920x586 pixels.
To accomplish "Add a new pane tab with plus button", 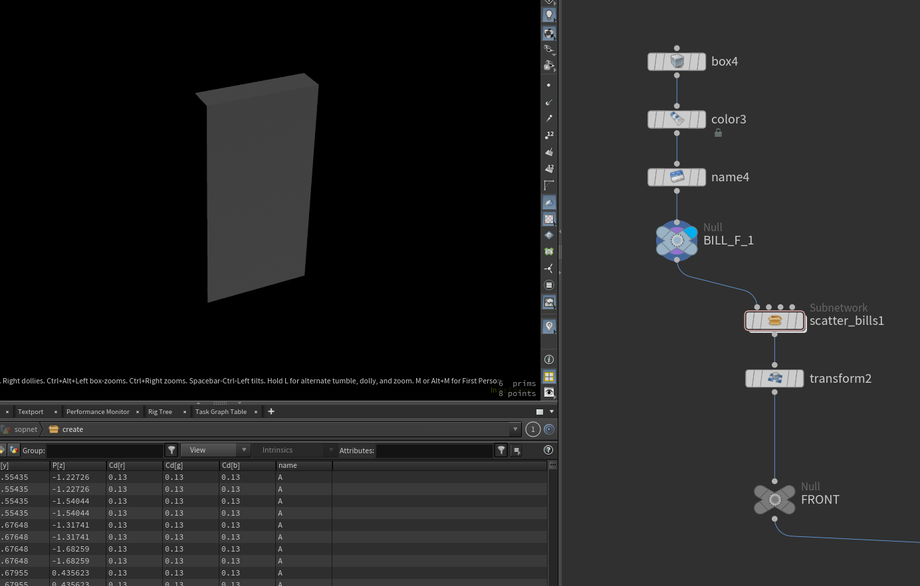I will pos(271,411).
